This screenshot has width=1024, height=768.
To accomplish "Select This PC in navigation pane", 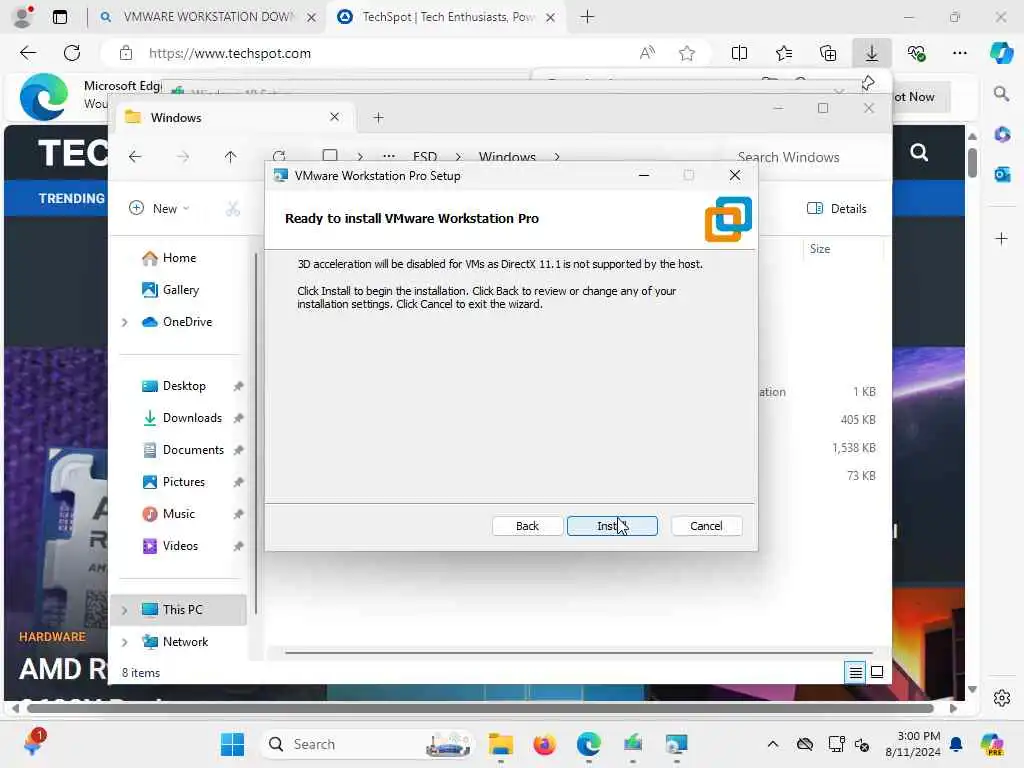I will click(x=178, y=609).
